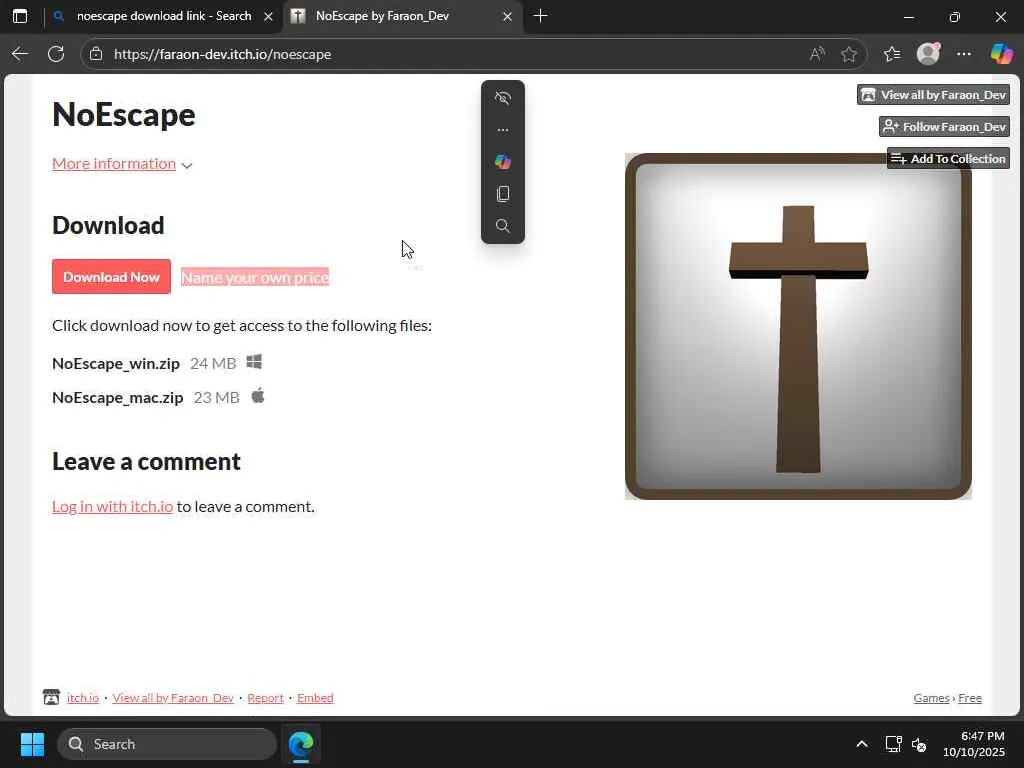Image resolution: width=1024 pixels, height=768 pixels.
Task: Open the Windows Start menu
Action: [32, 744]
